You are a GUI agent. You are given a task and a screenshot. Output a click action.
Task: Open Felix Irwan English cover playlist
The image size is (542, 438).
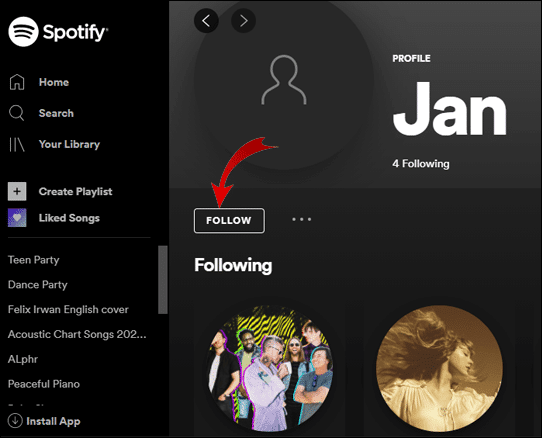(68, 309)
